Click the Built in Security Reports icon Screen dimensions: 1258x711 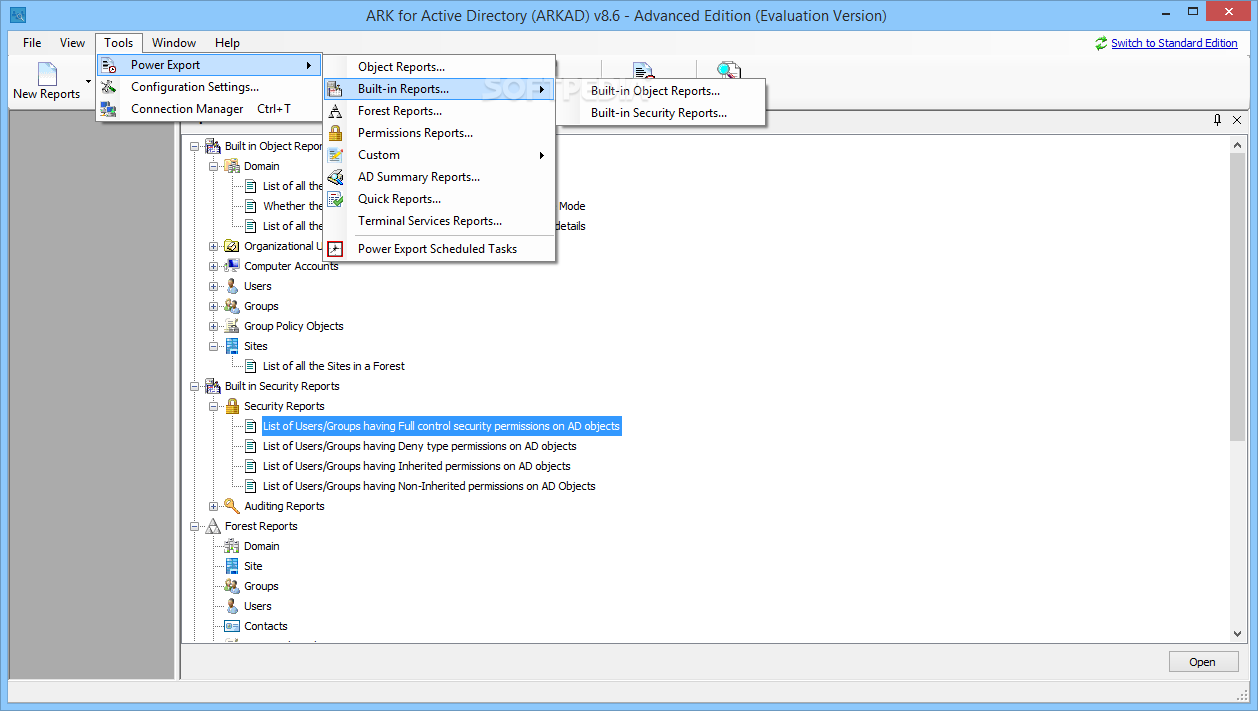(x=213, y=386)
